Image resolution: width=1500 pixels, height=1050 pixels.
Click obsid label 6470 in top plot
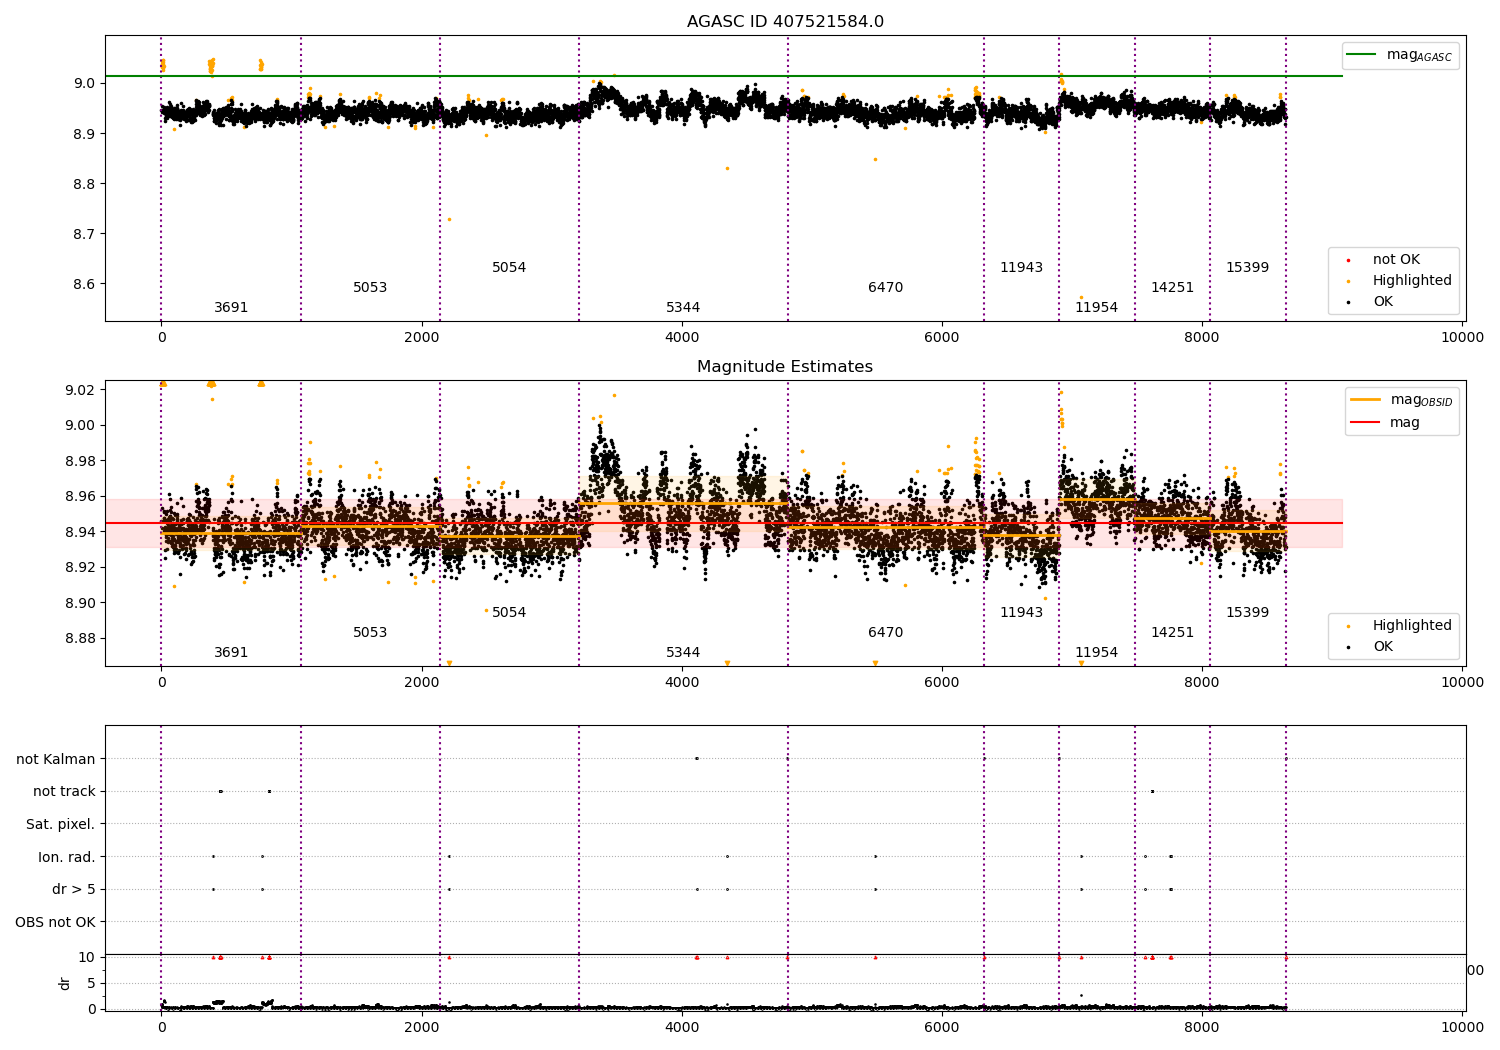point(885,287)
